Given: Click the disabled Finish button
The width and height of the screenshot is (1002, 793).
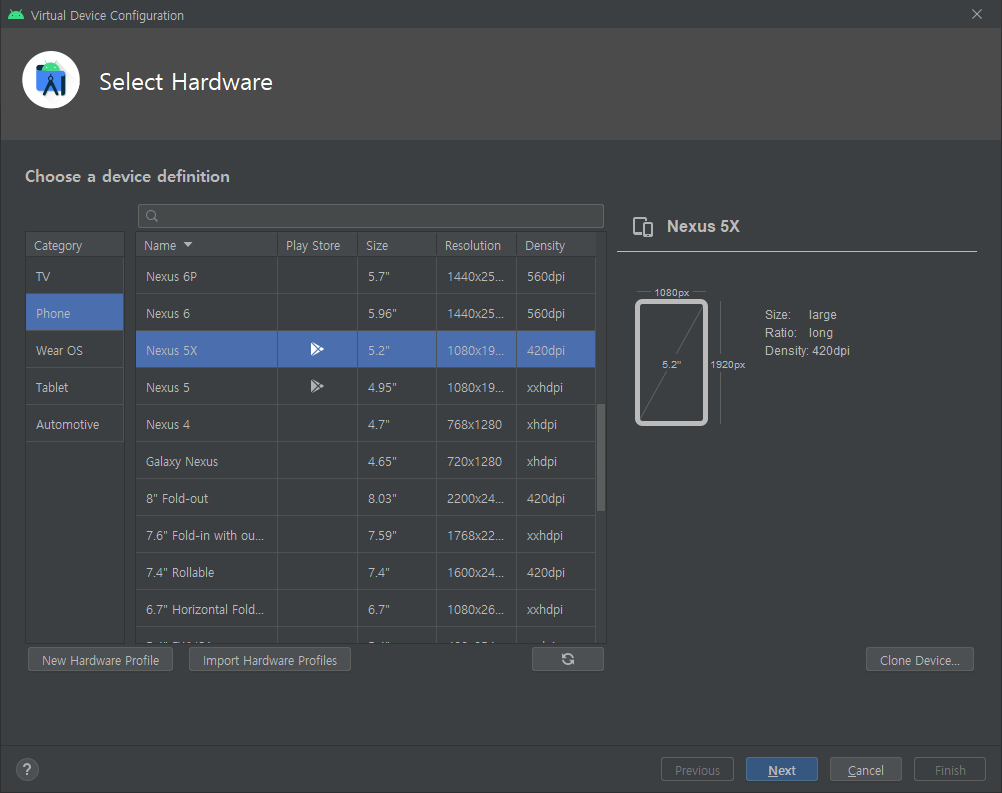Looking at the screenshot, I should 950,770.
